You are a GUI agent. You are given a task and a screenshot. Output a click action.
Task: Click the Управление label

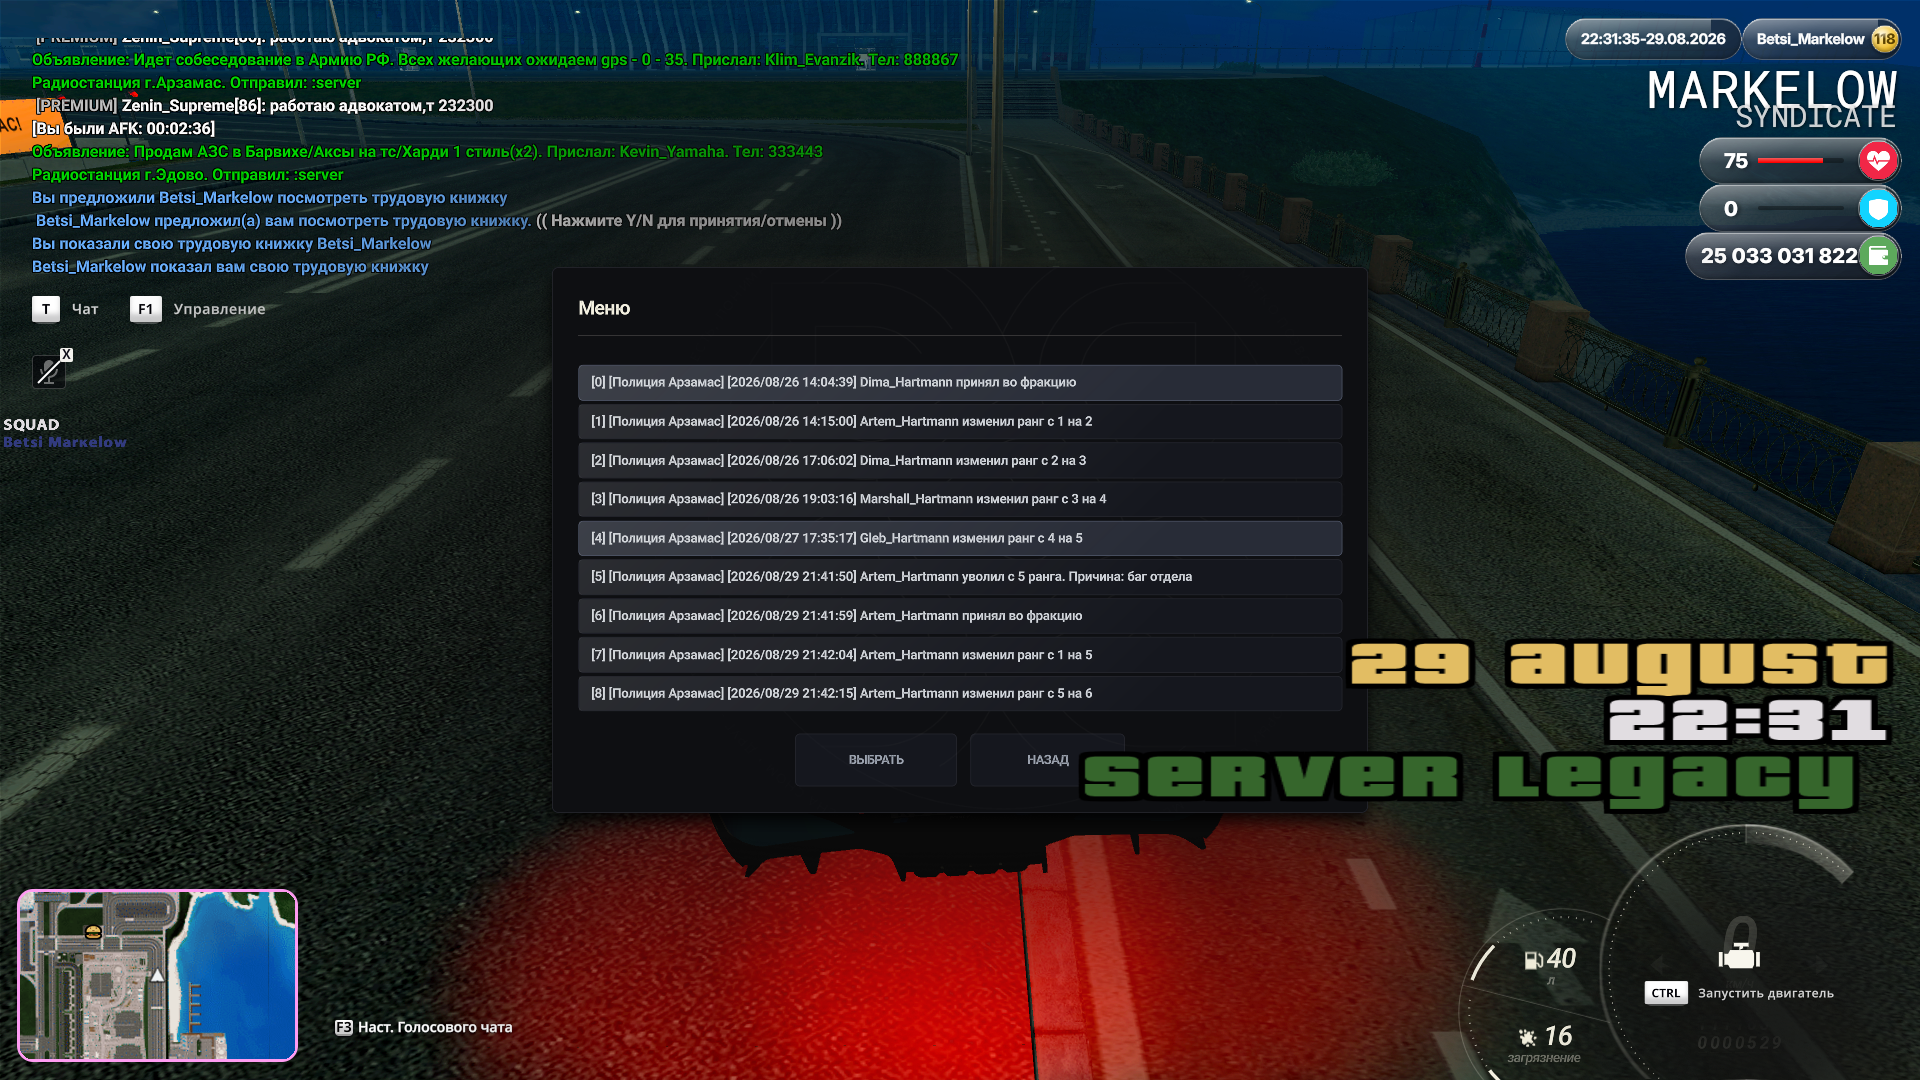click(219, 309)
